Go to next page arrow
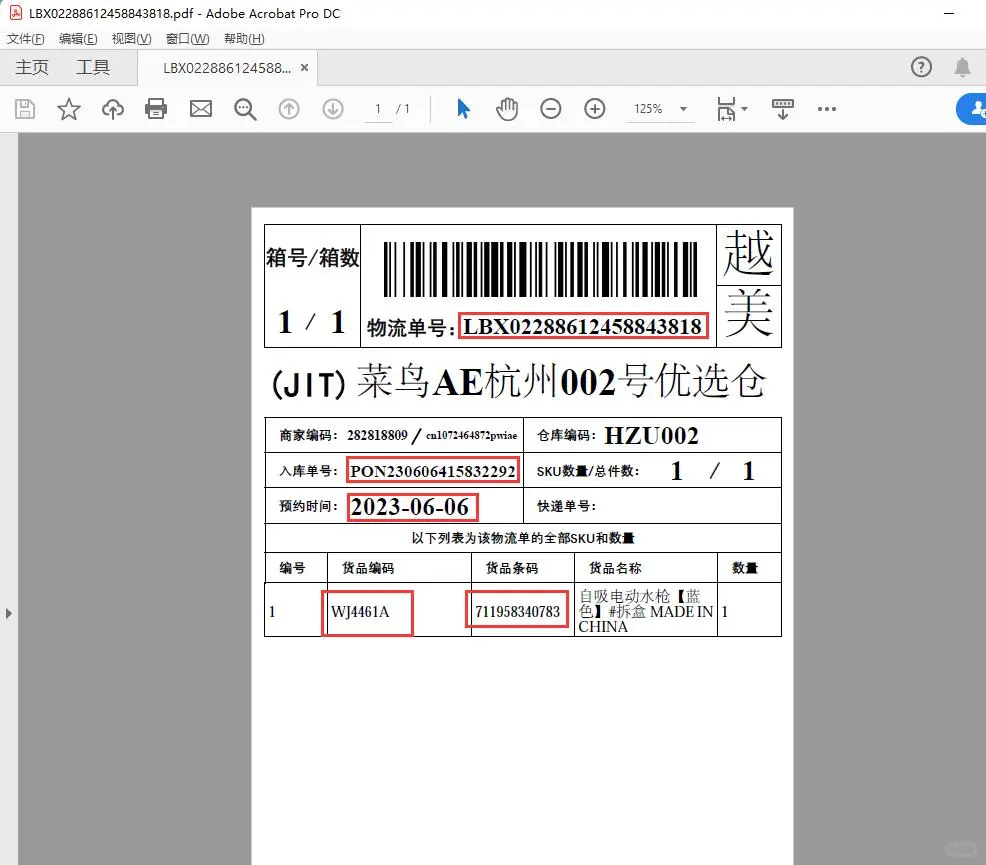 click(x=333, y=109)
